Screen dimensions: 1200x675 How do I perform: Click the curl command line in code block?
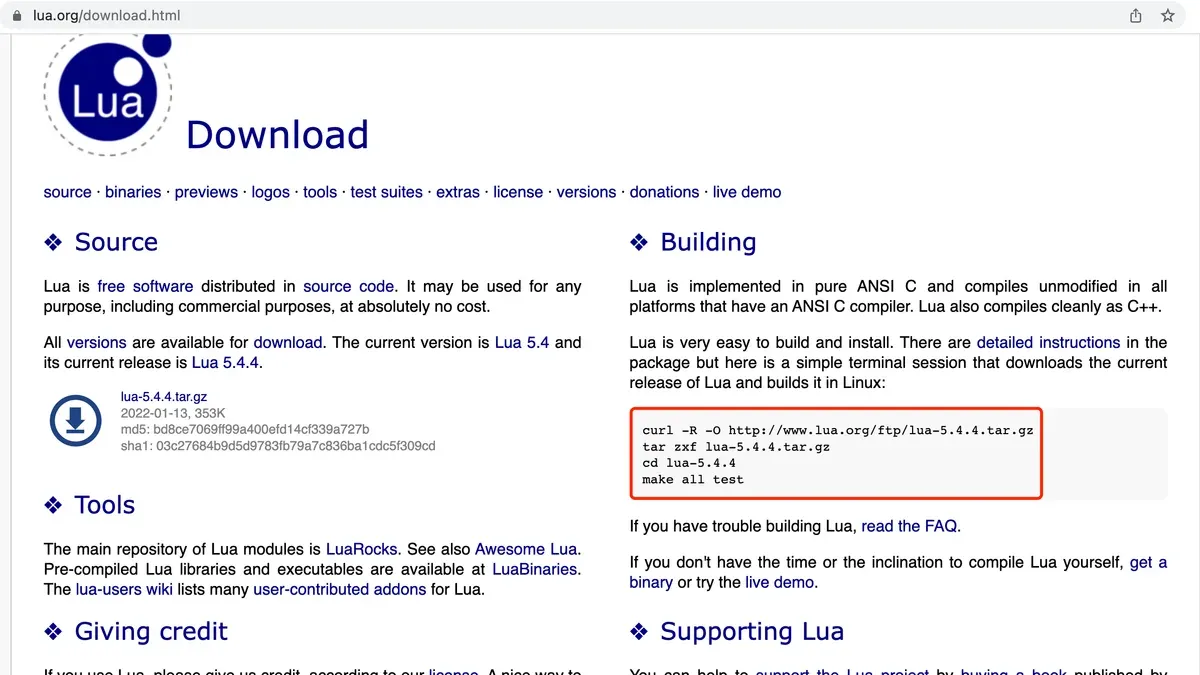838,430
